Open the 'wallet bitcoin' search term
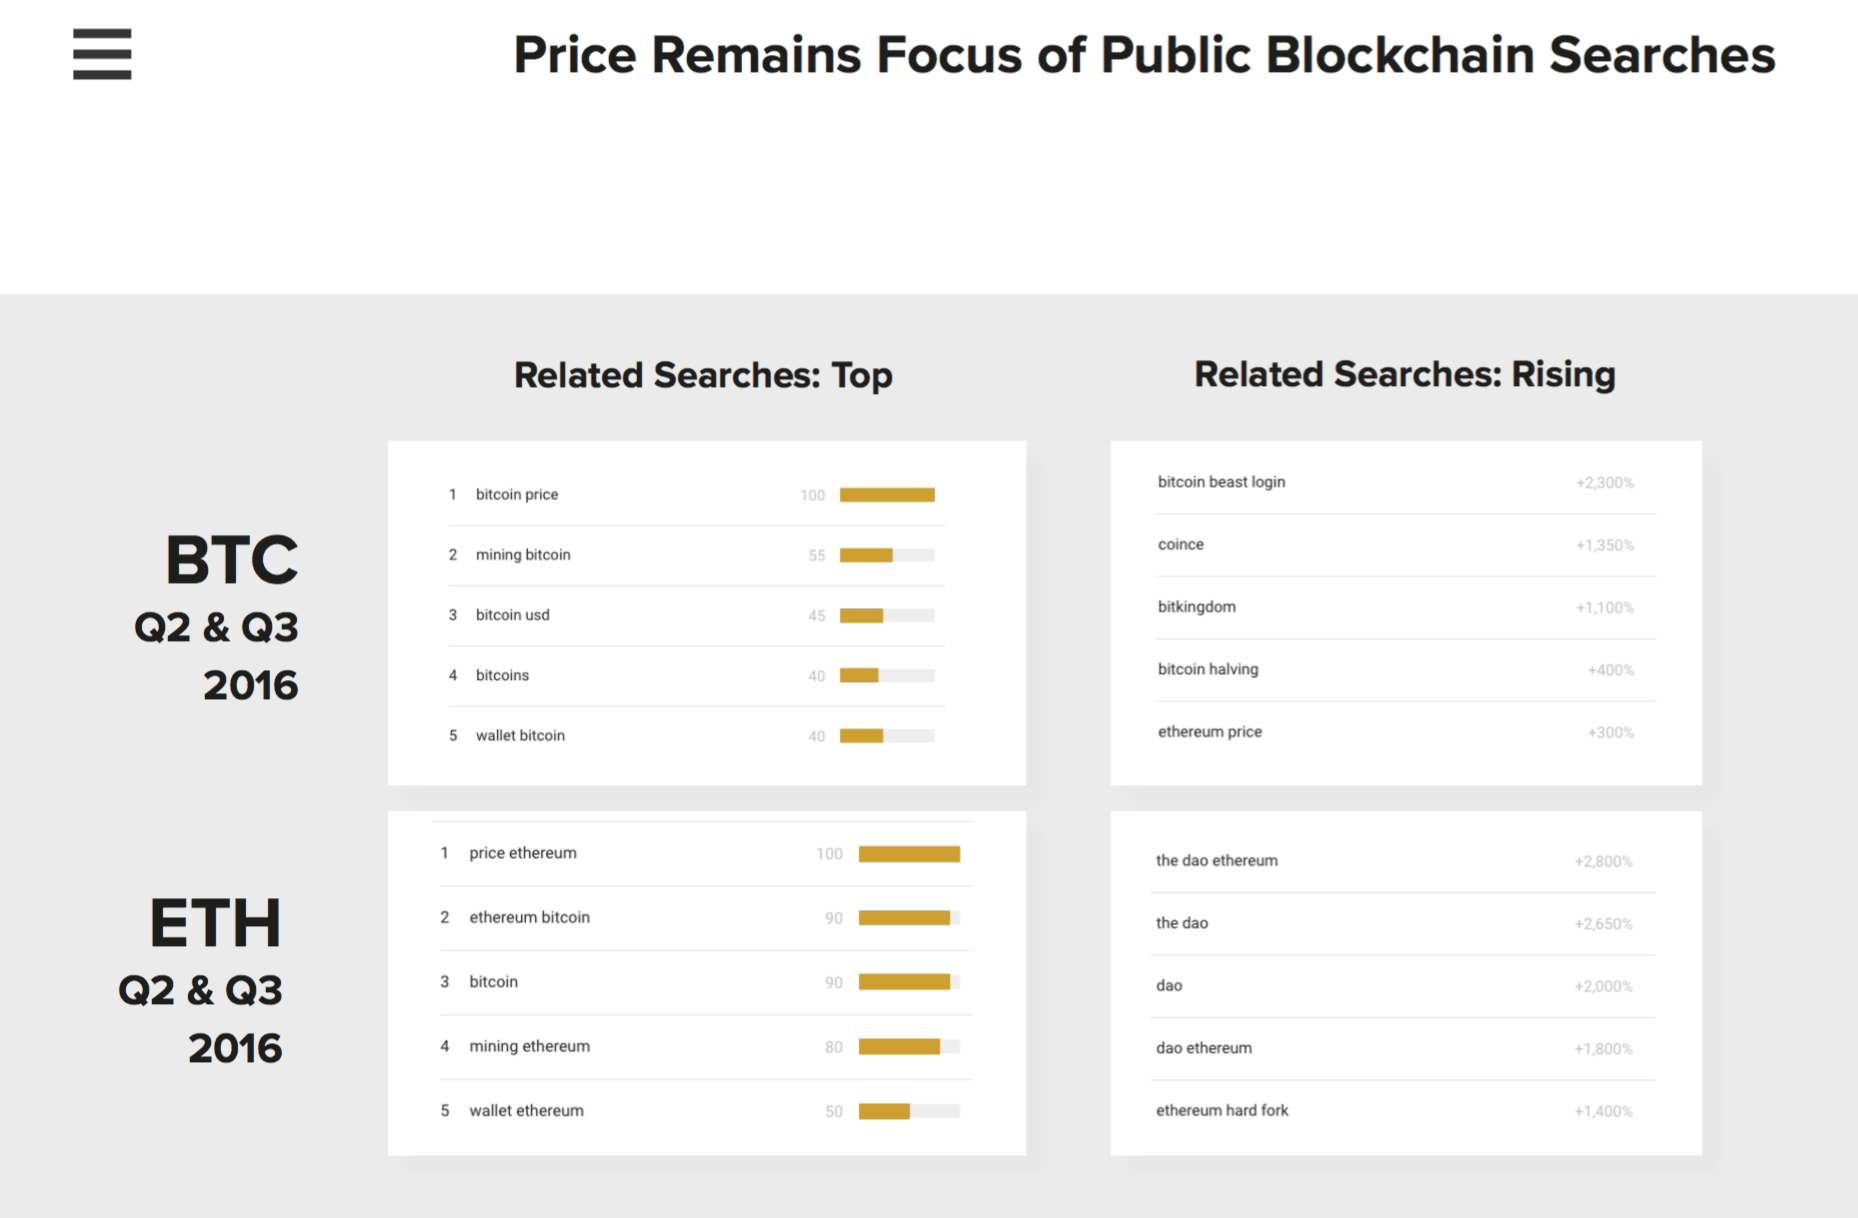This screenshot has width=1858, height=1218. click(x=520, y=736)
